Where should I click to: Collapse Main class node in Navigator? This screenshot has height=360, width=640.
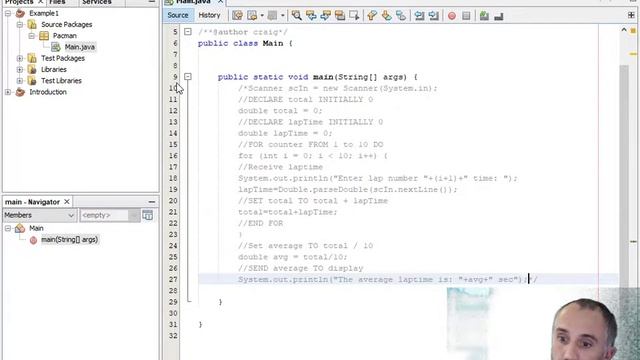click(x=8, y=229)
